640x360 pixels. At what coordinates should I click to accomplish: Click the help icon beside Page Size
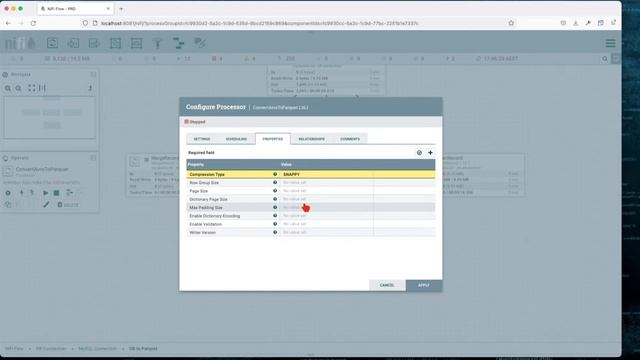click(275, 191)
